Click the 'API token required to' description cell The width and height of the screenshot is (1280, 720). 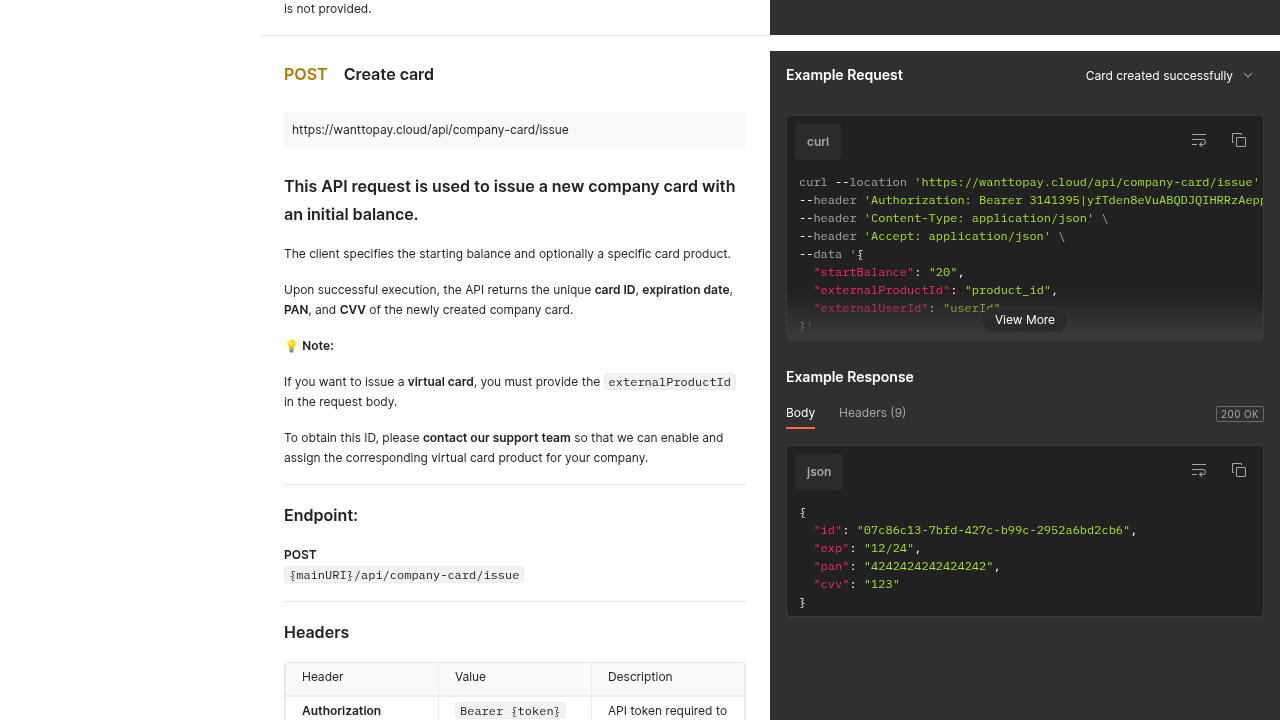click(x=667, y=709)
